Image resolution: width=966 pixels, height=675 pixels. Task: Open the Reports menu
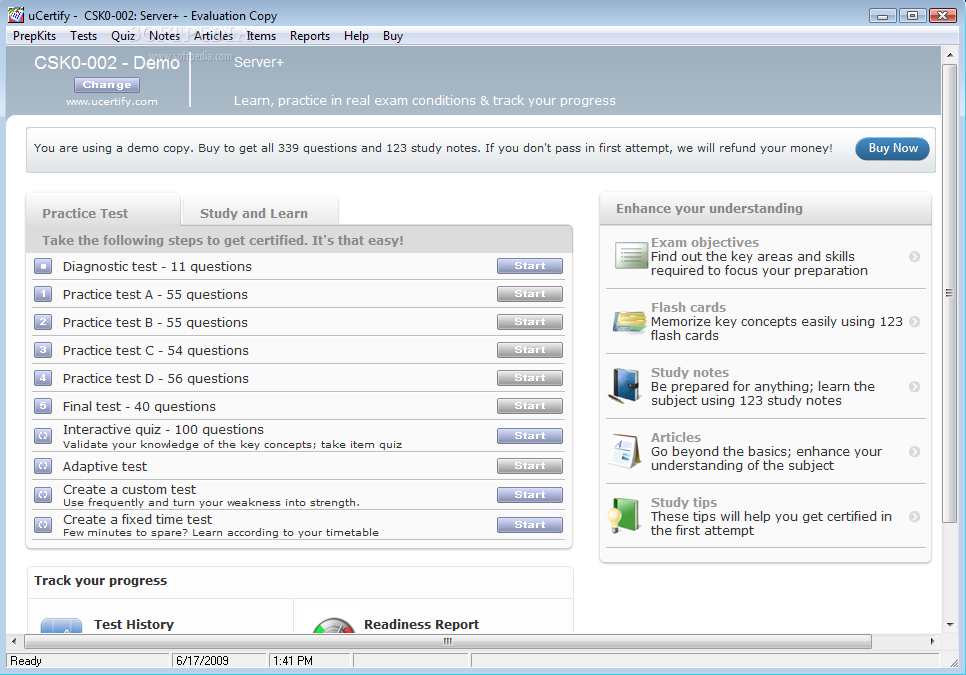(310, 36)
